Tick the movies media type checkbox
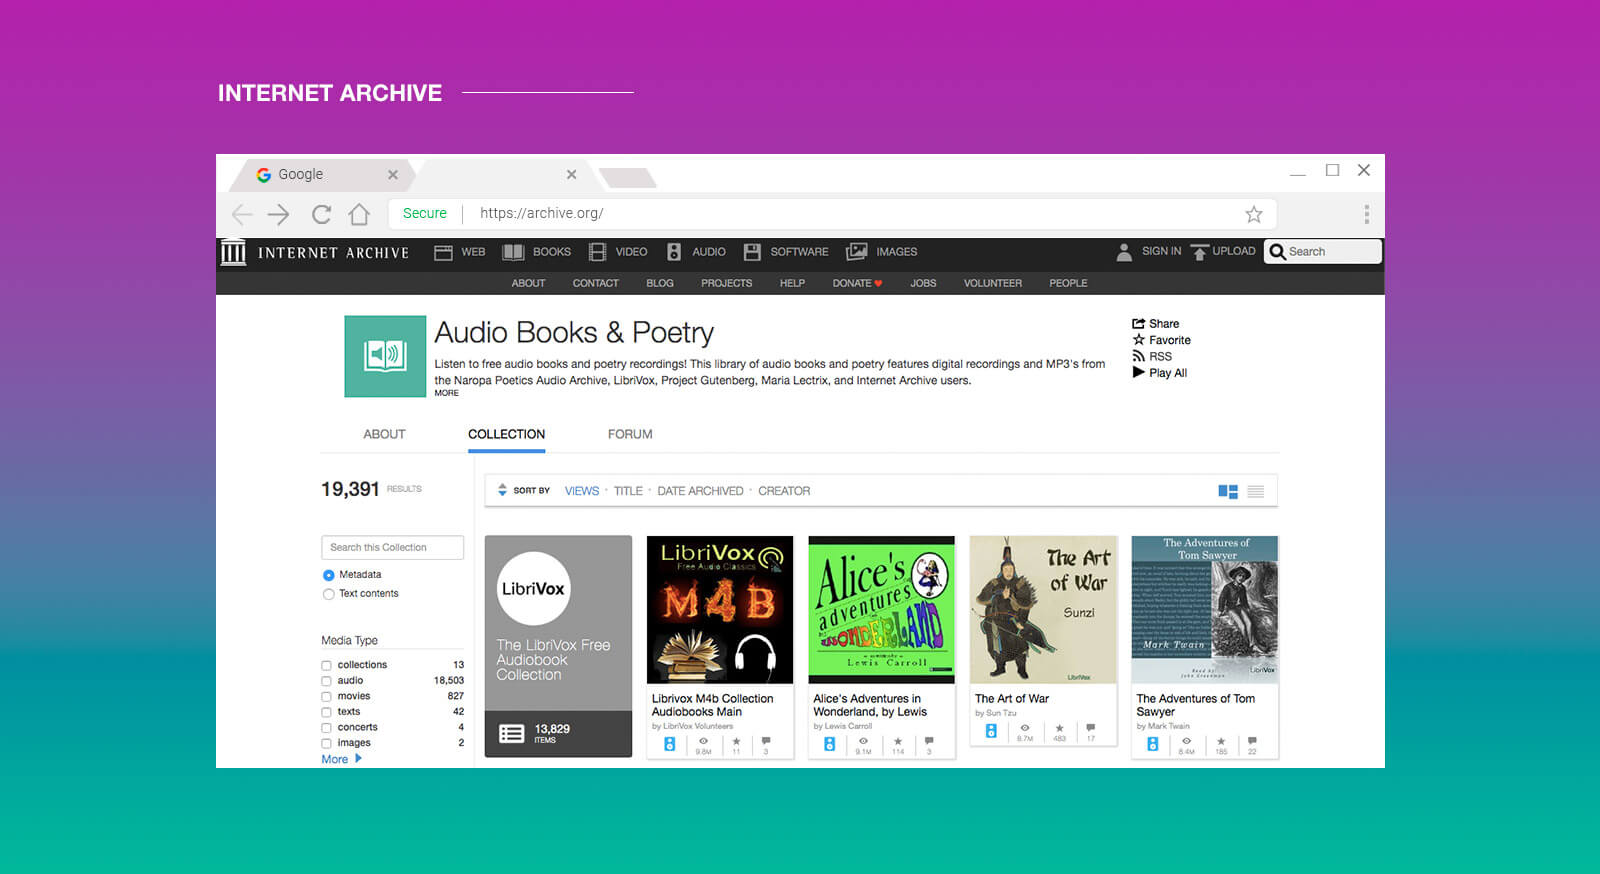This screenshot has height=874, width=1600. click(x=326, y=697)
